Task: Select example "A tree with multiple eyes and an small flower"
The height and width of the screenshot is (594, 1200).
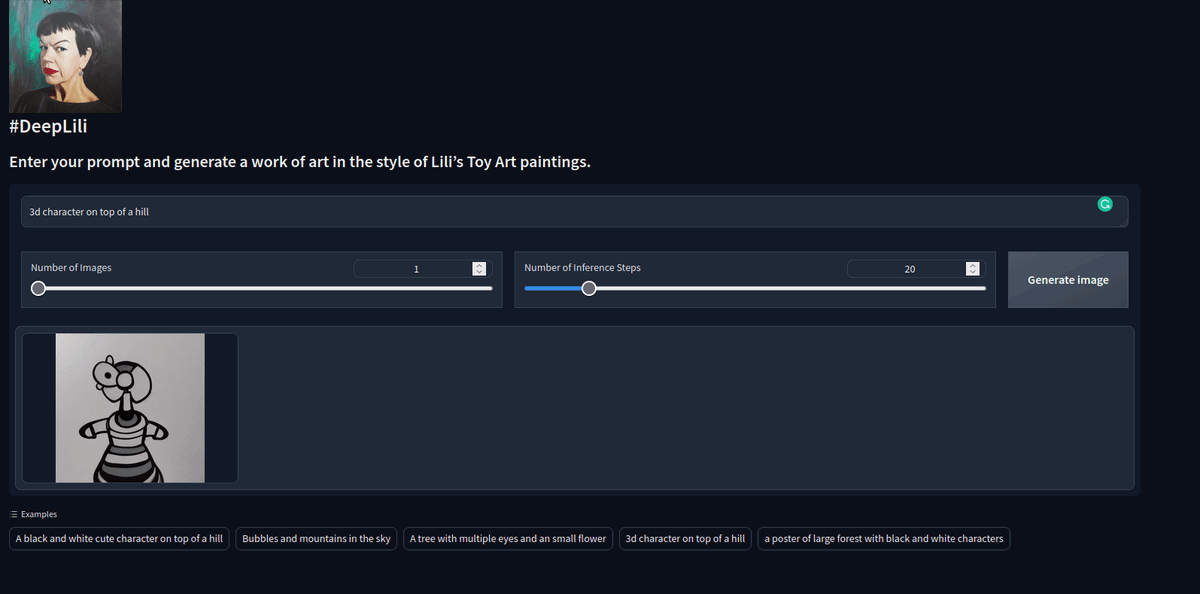Action: pos(508,539)
